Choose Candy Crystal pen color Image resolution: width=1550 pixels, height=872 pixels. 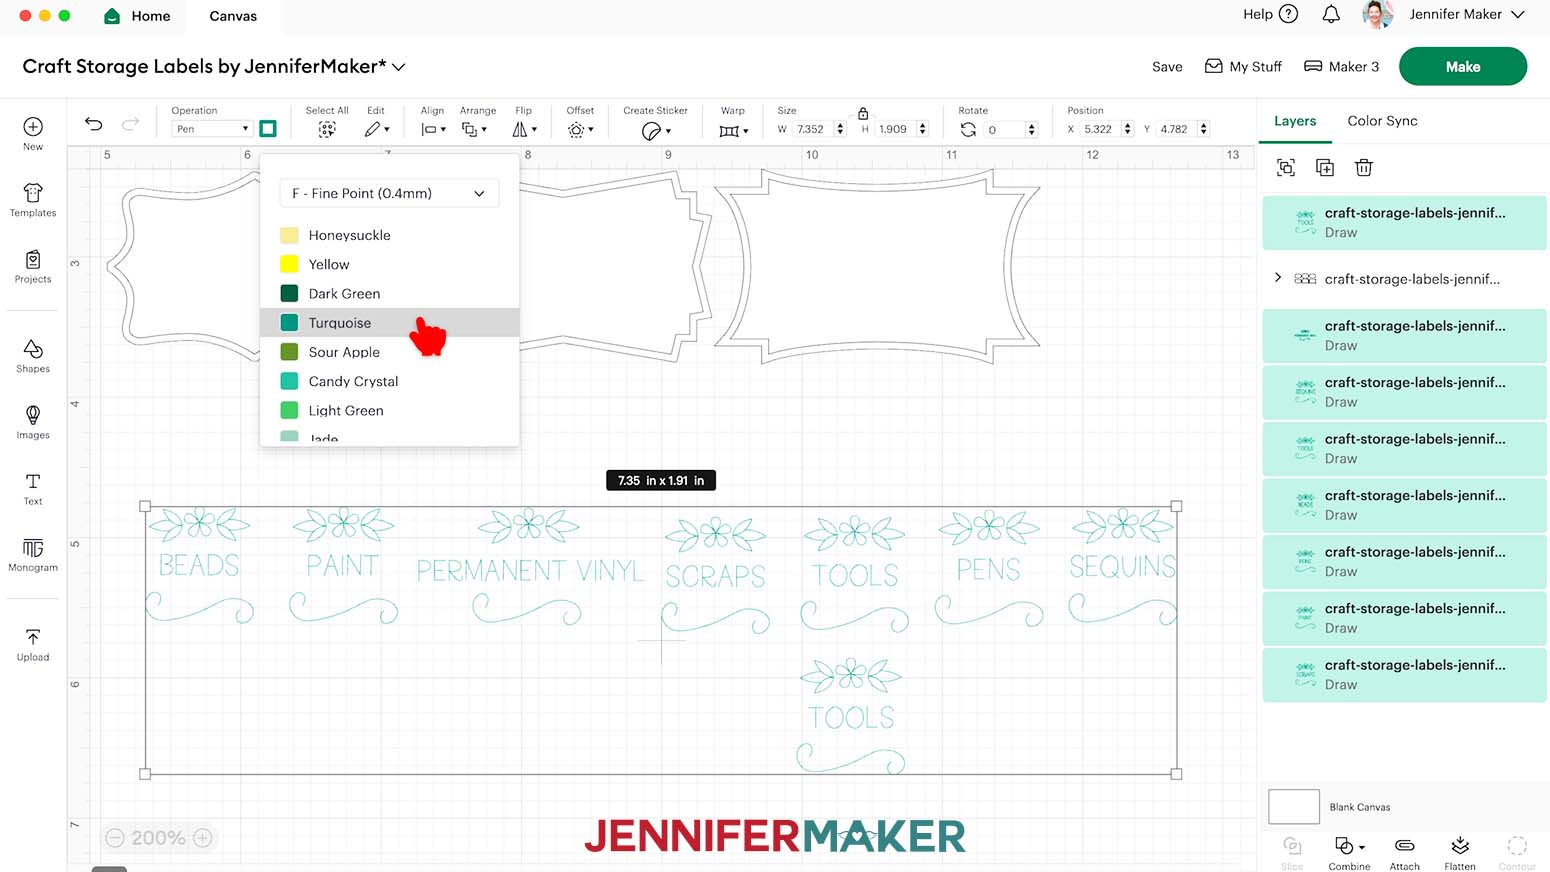(x=389, y=381)
